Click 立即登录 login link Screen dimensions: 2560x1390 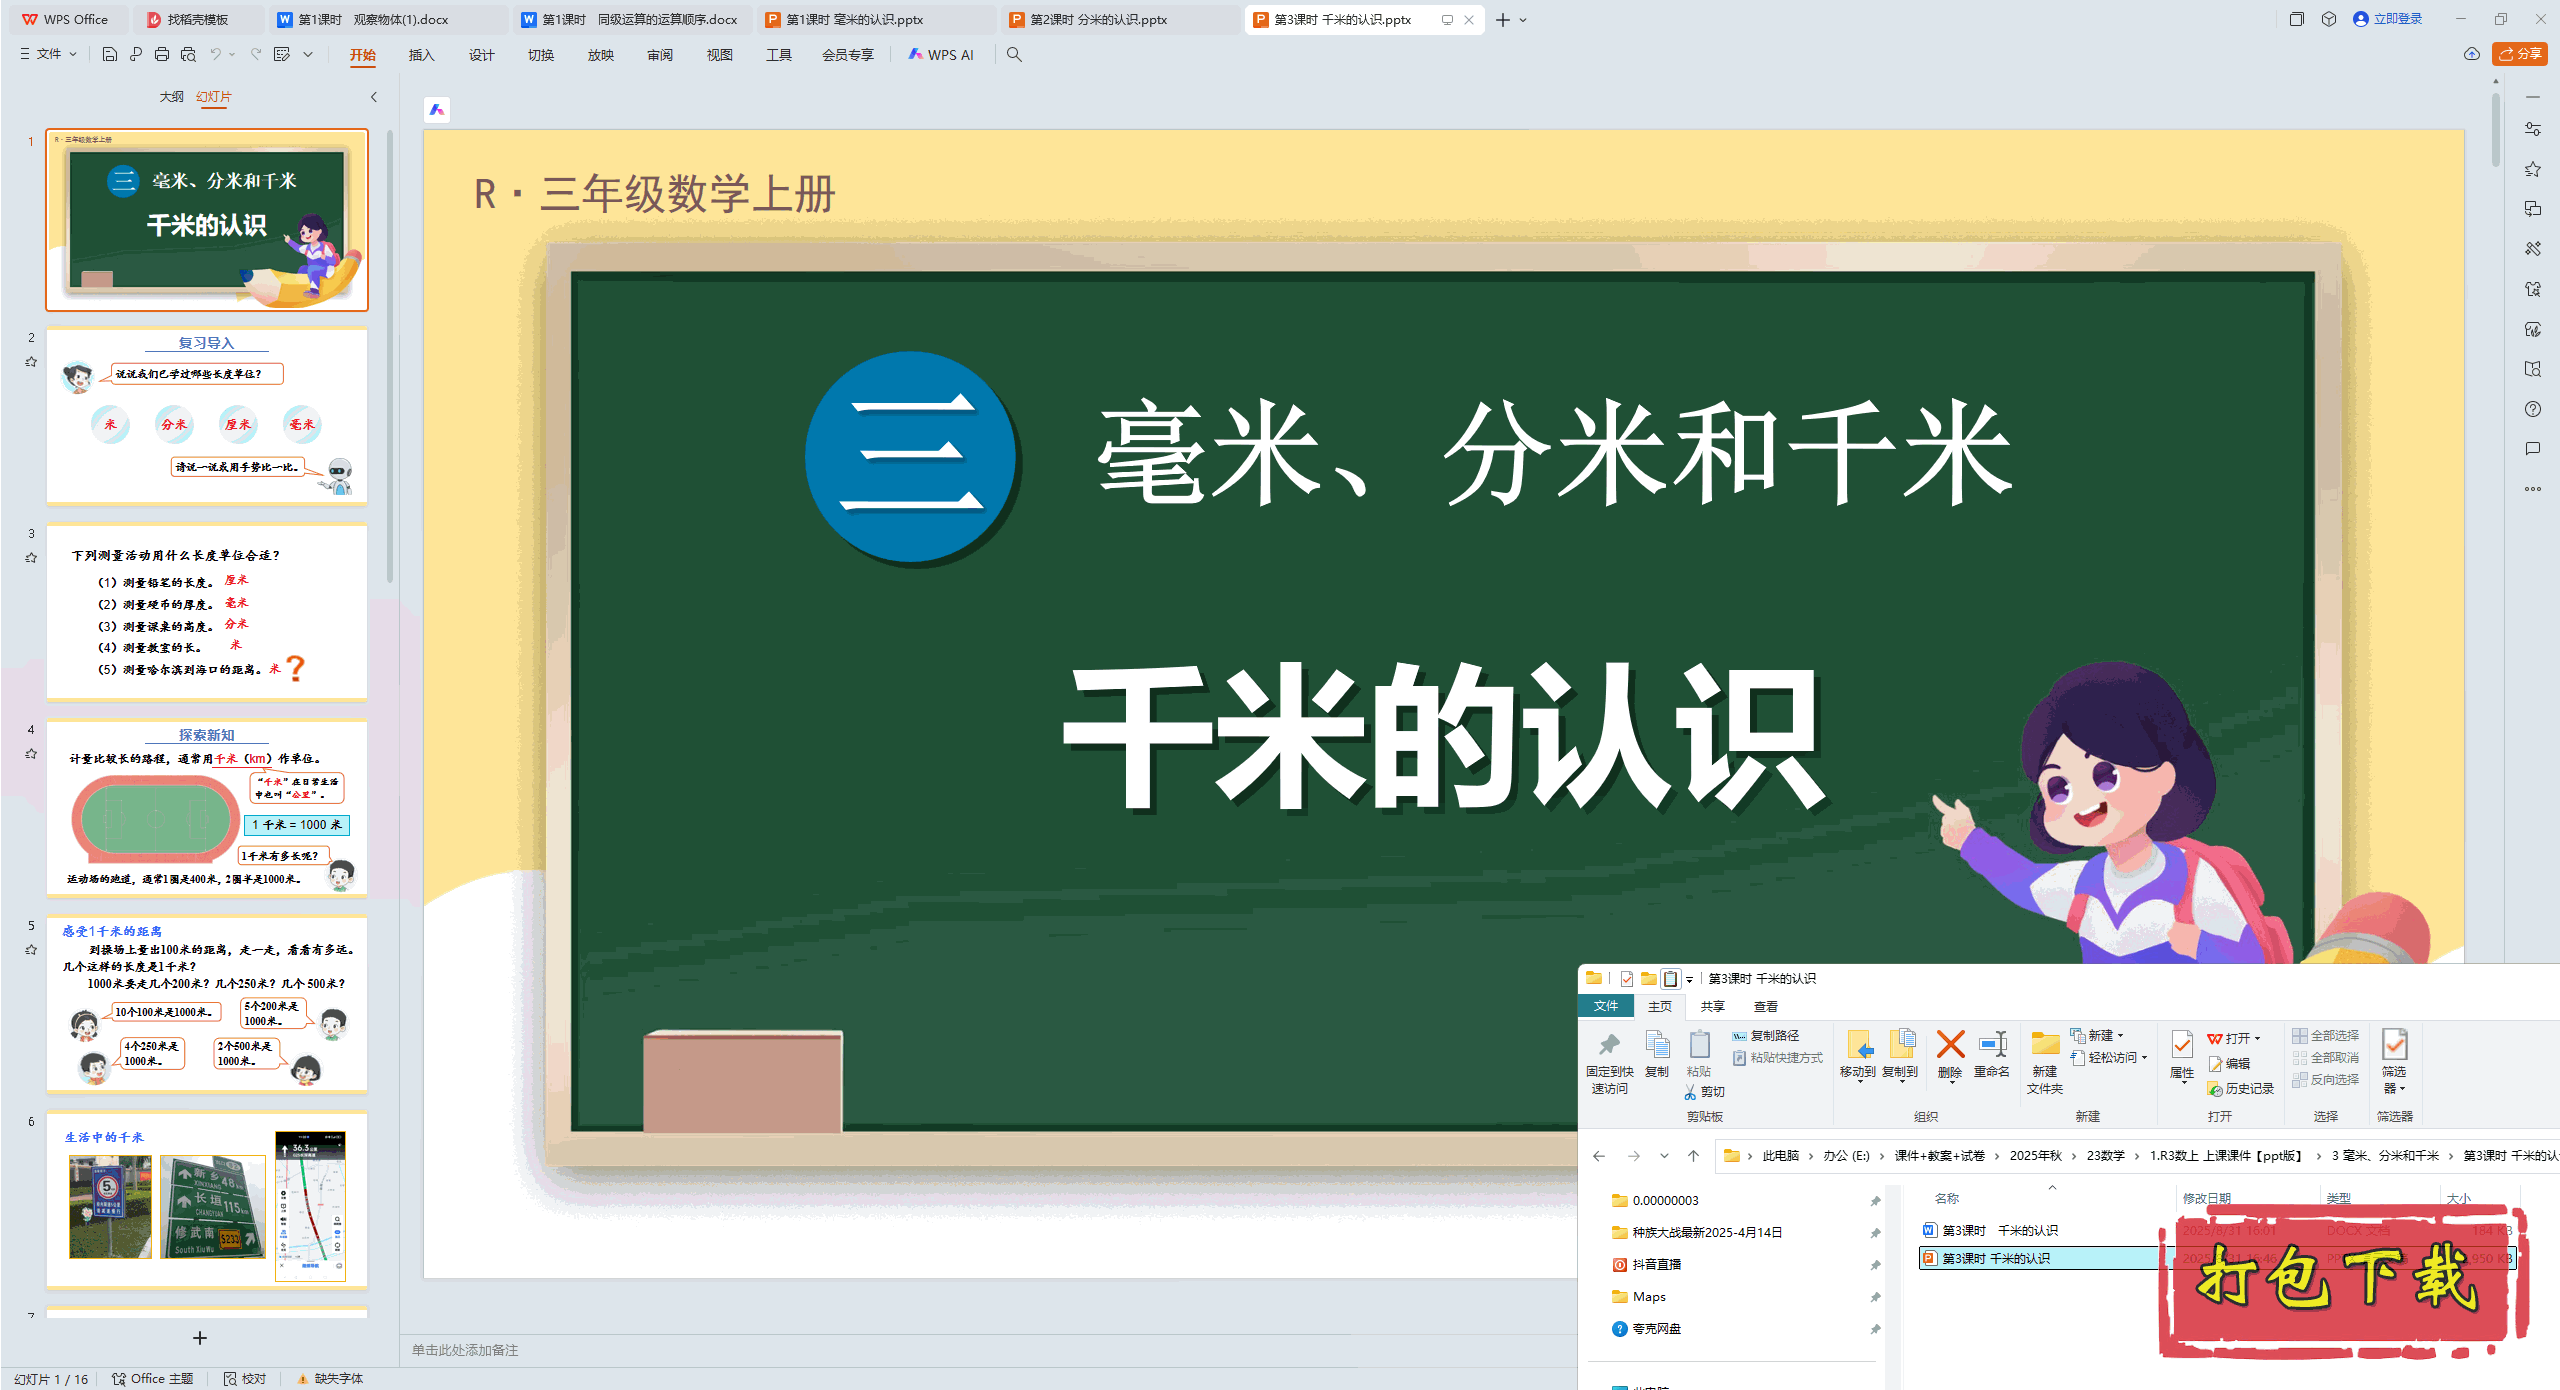pos(2396,19)
